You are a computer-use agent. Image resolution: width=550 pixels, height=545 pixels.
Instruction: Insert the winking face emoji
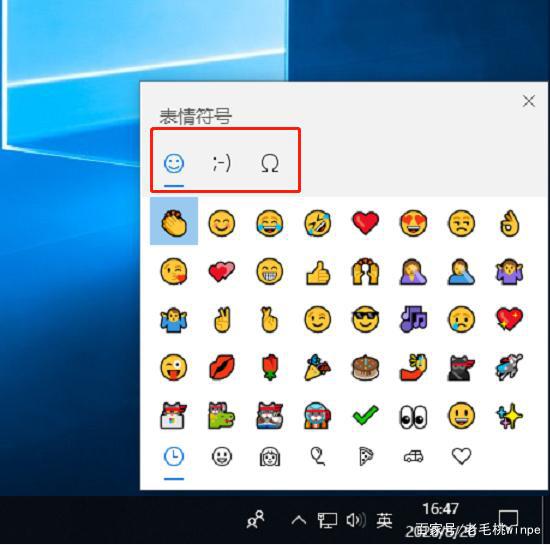coord(318,319)
